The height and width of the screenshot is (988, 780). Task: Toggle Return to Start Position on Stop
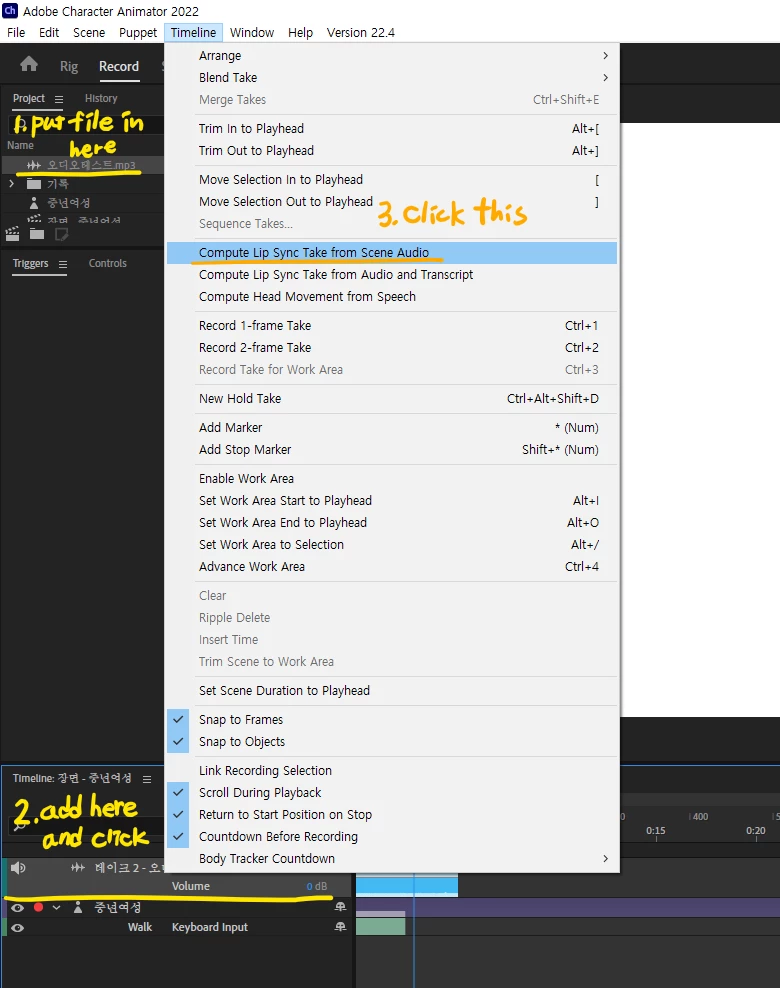(392, 815)
